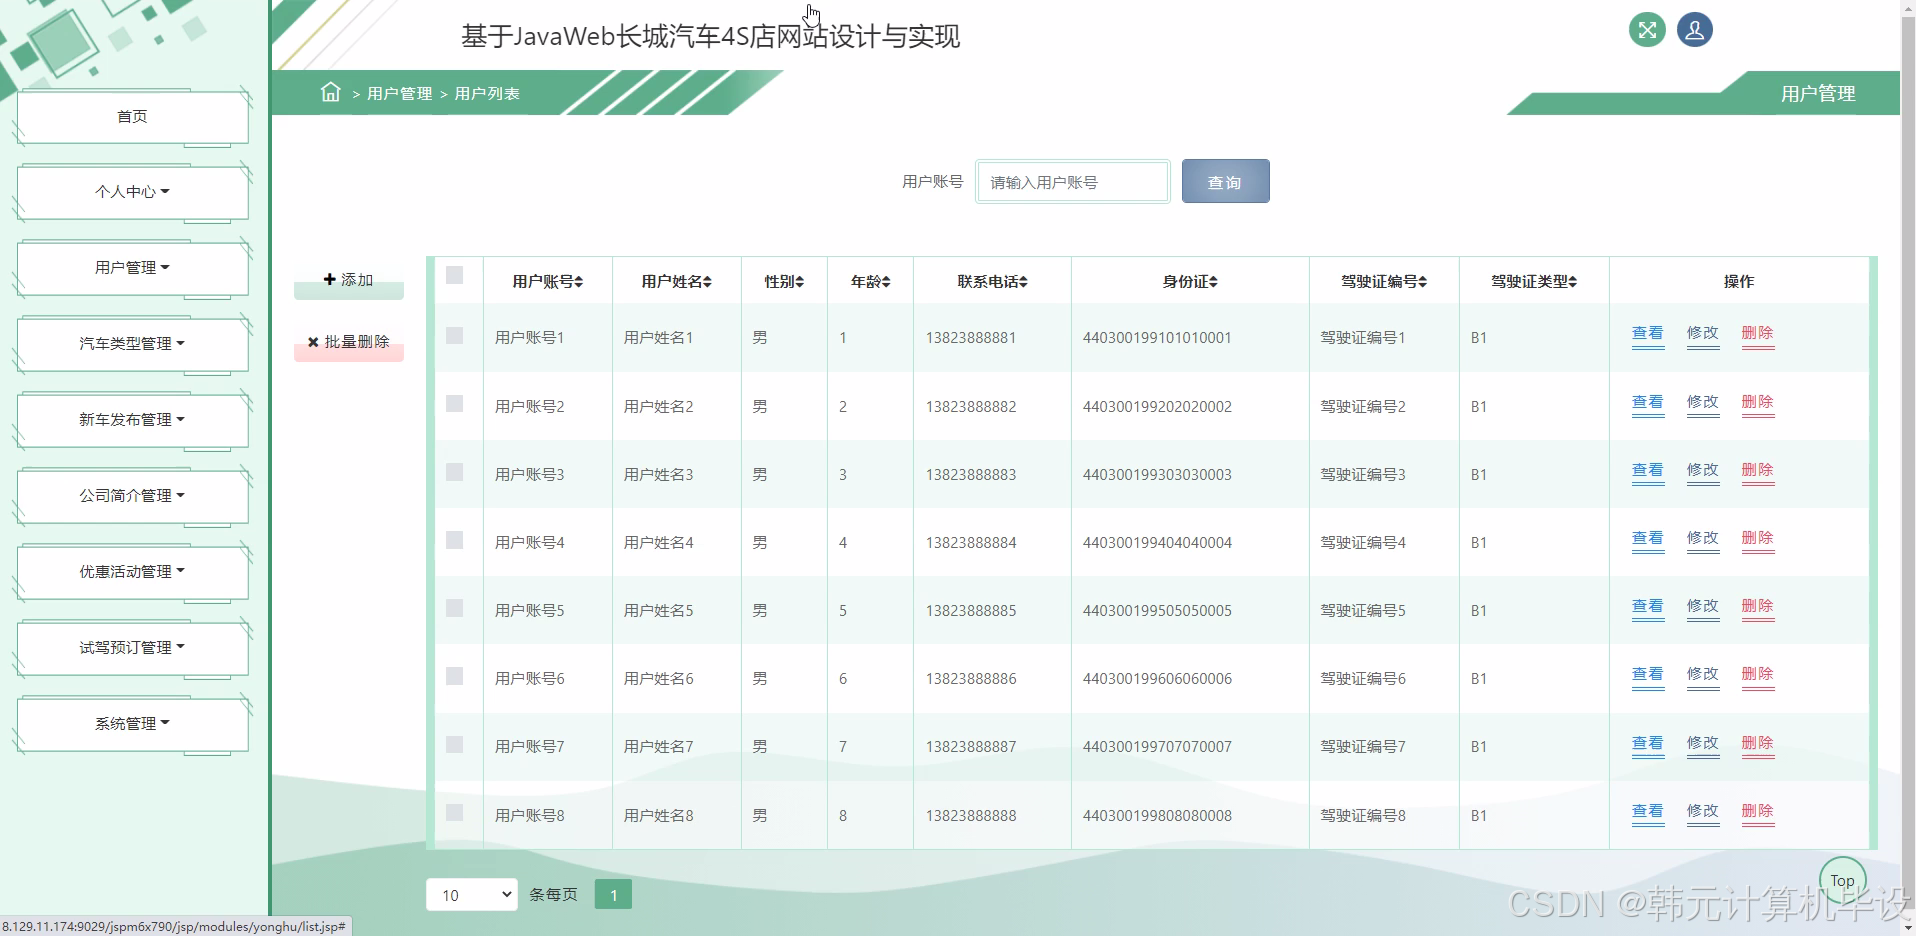
Task: Click 删除 for the 用户账号8 row
Action: [x=1757, y=812]
